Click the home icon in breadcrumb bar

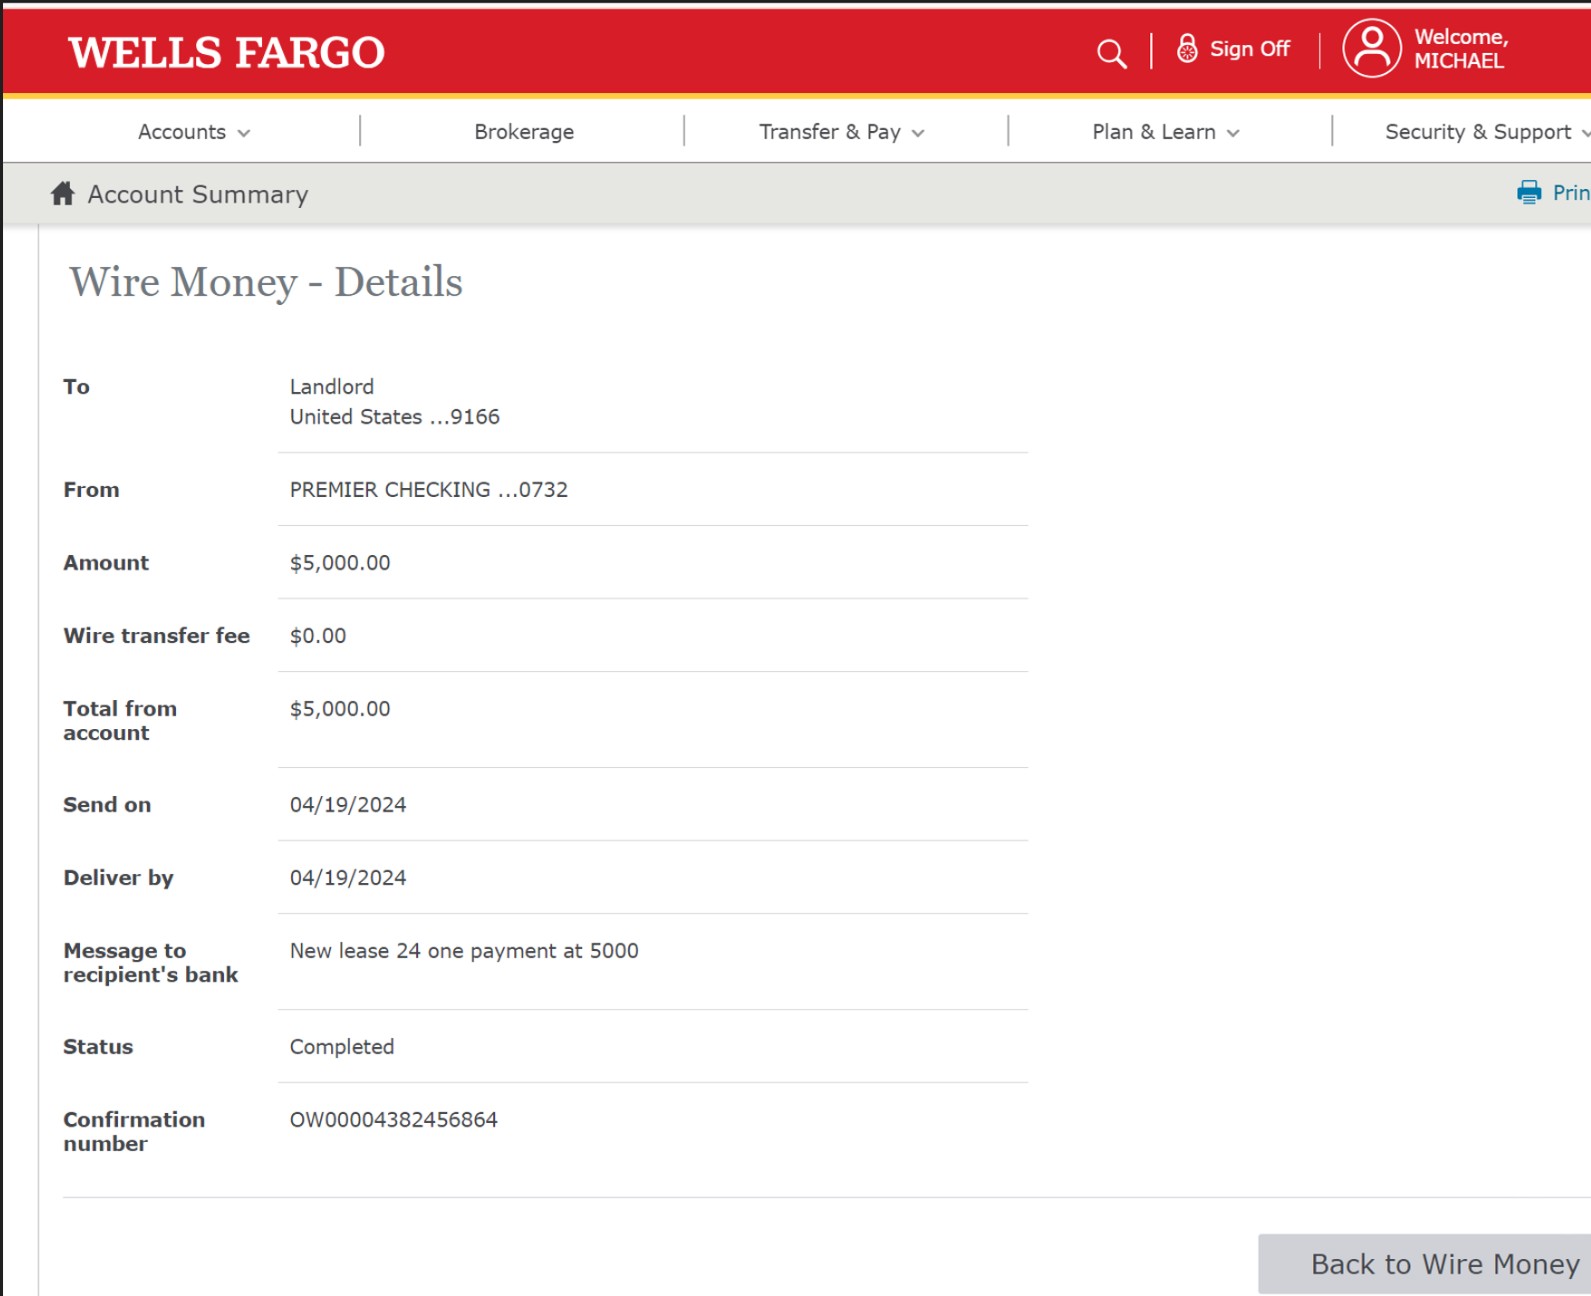click(x=63, y=194)
